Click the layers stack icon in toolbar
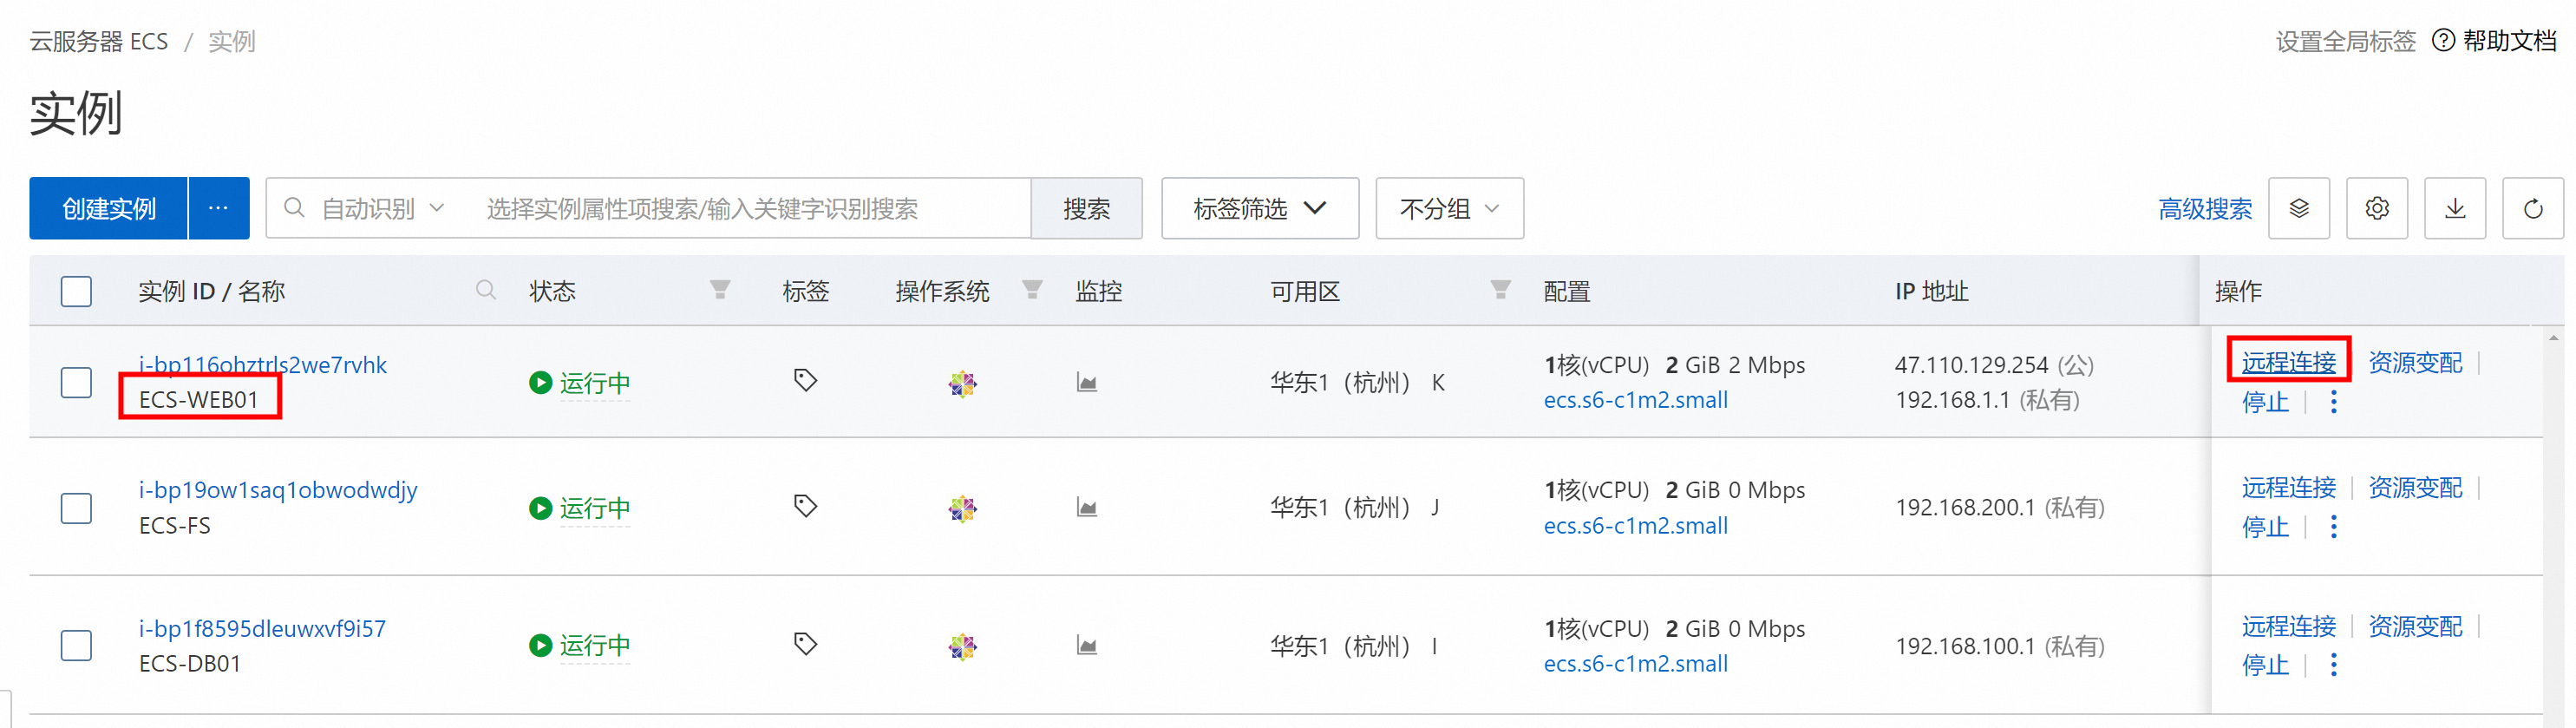Viewport: 2576px width, 728px height. [2299, 208]
